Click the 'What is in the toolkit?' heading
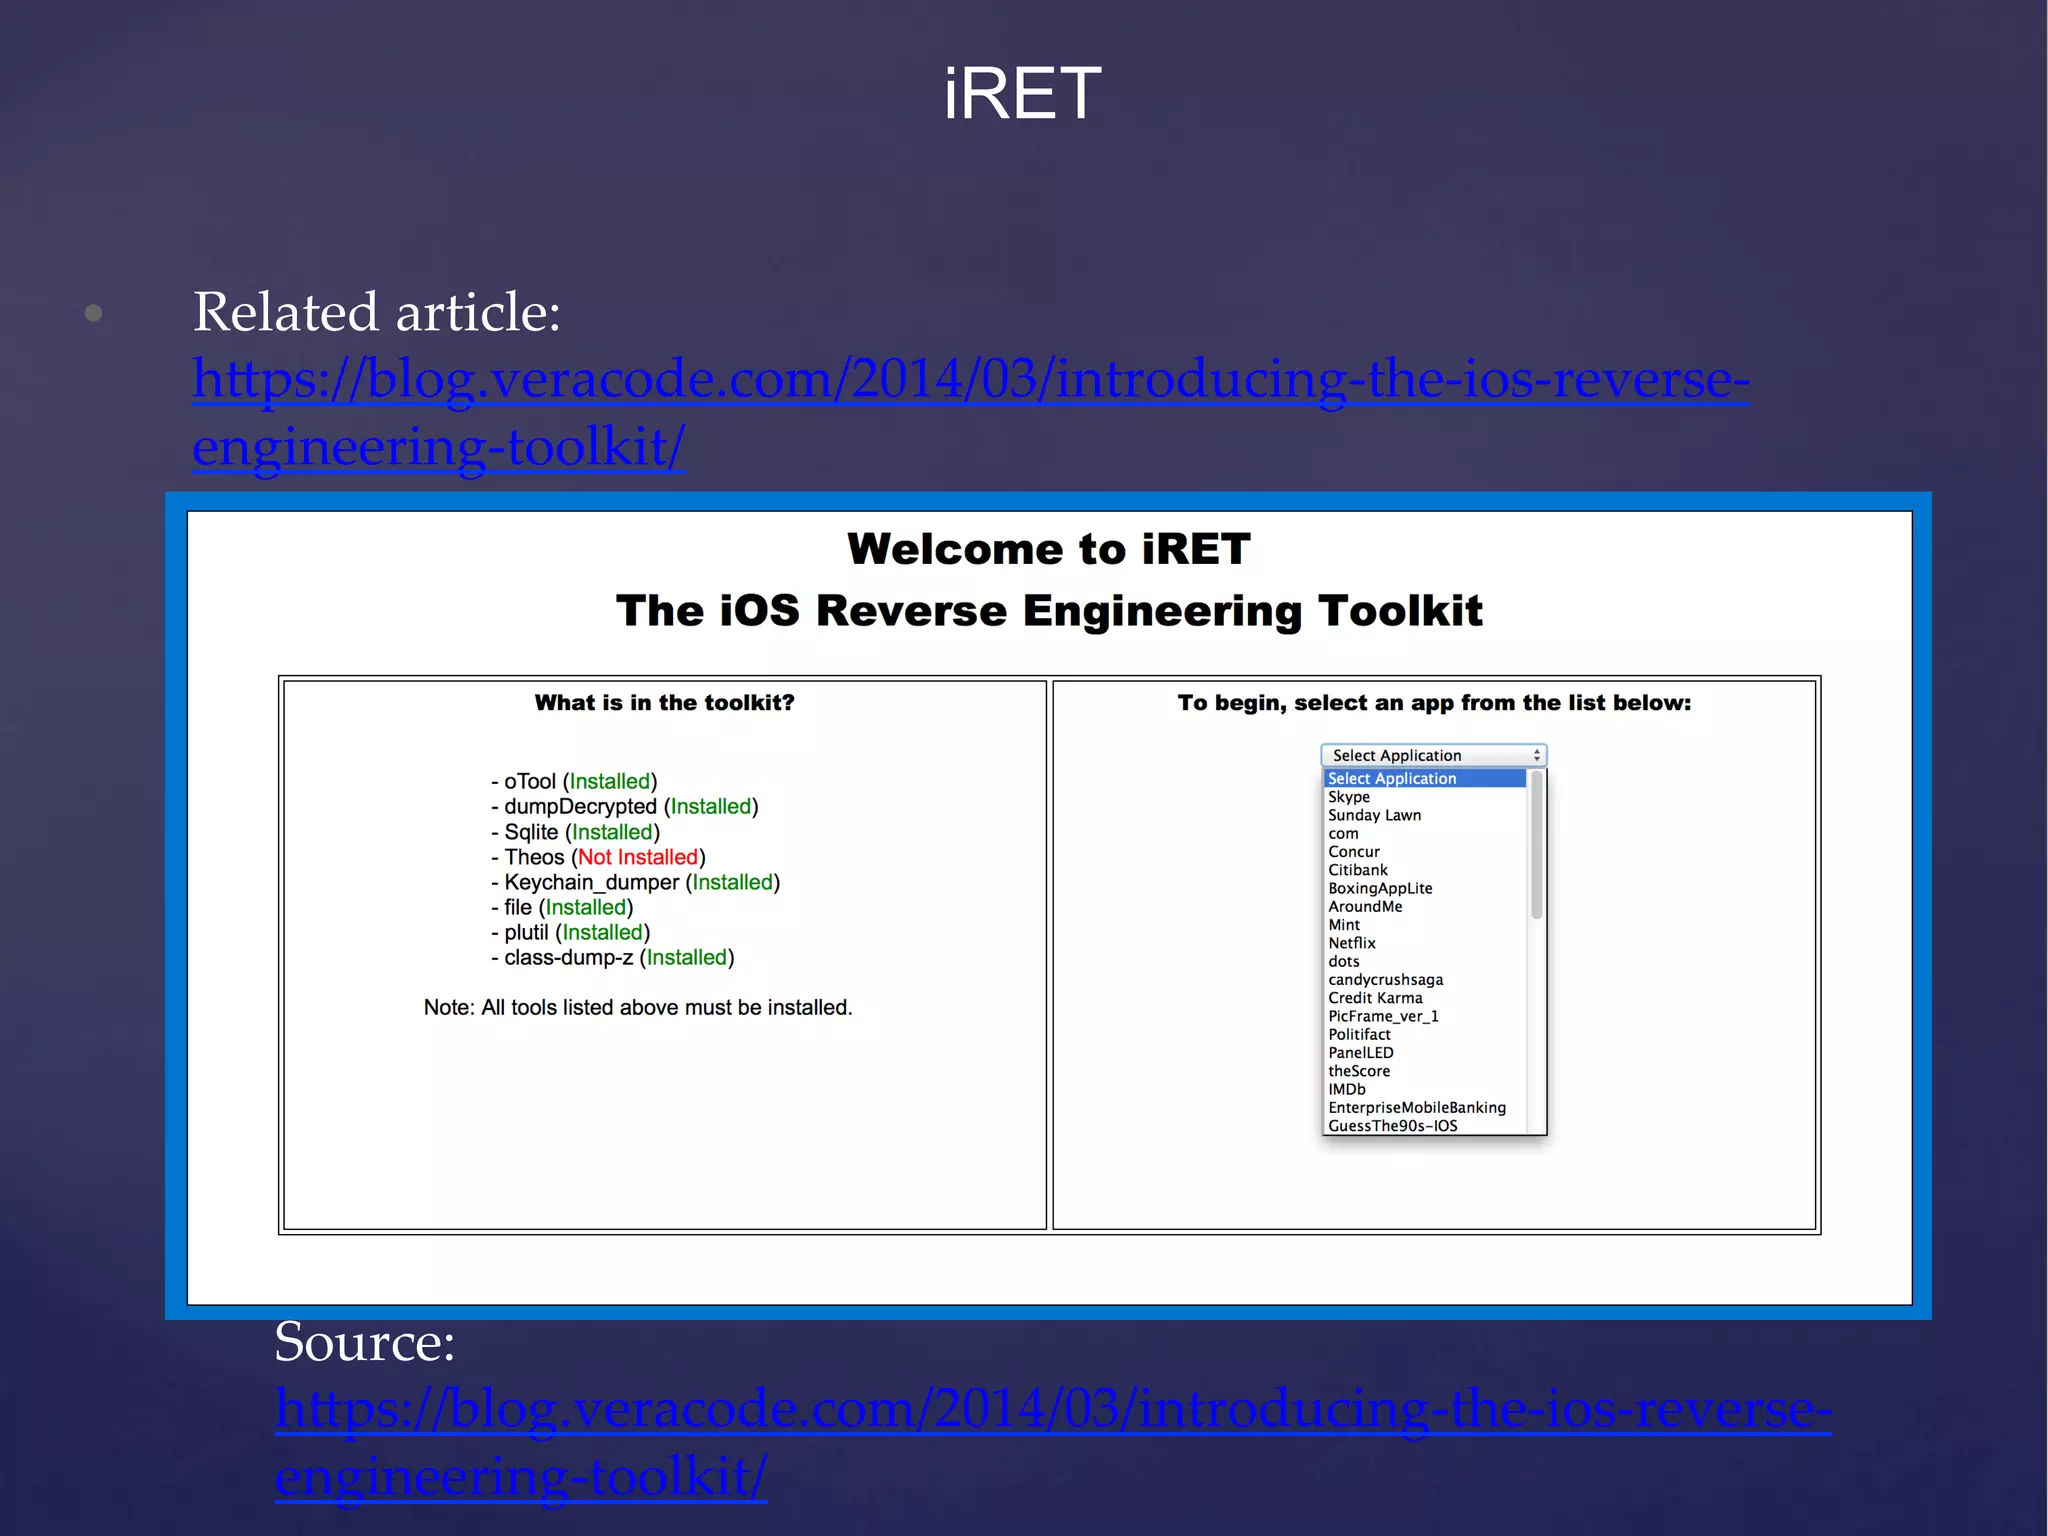The width and height of the screenshot is (2048, 1536). tap(664, 703)
